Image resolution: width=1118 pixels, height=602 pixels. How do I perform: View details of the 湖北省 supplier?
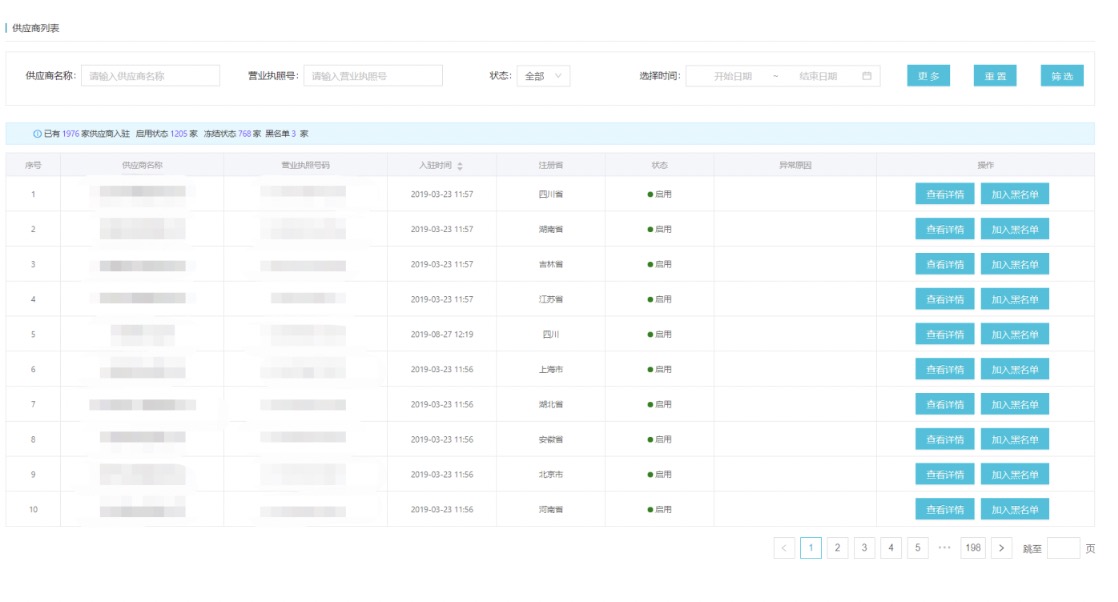click(x=945, y=404)
